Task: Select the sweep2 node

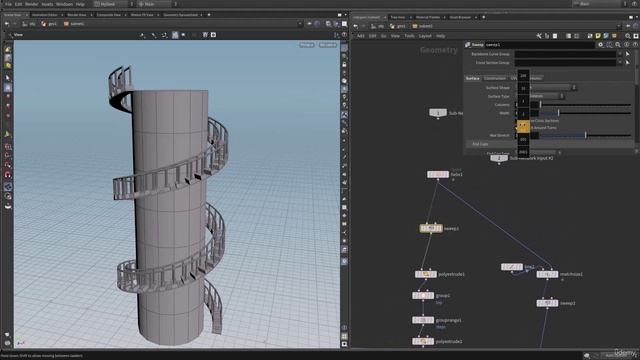Action: click(x=547, y=303)
